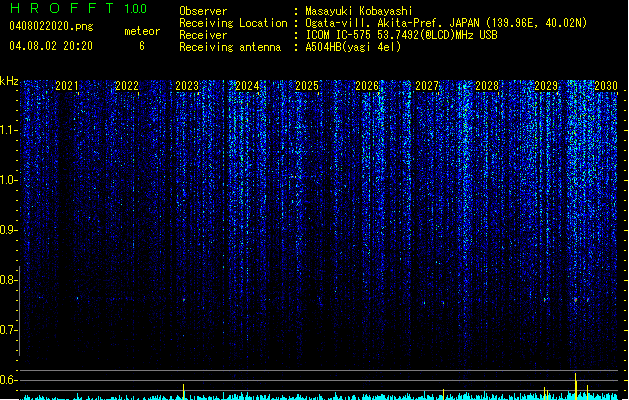The height and width of the screenshot is (400, 629).
Task: Click the Observer label
Action: coord(203,11)
